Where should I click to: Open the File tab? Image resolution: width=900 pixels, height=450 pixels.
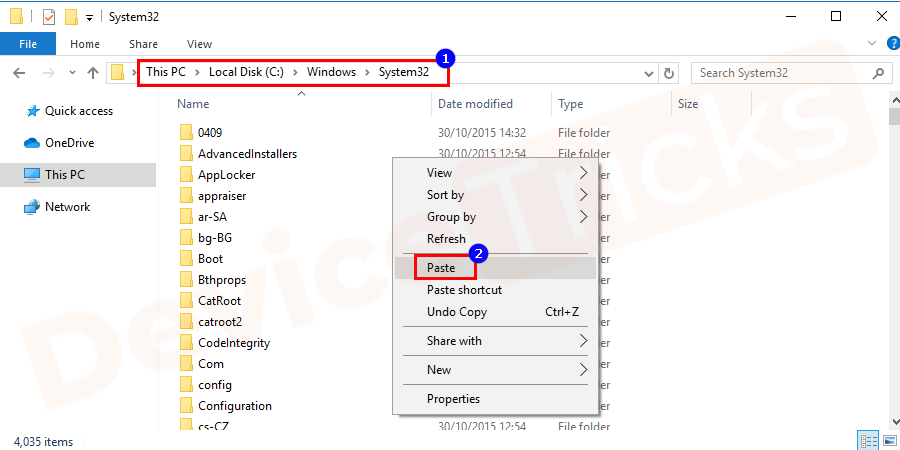pyautogui.click(x=28, y=44)
